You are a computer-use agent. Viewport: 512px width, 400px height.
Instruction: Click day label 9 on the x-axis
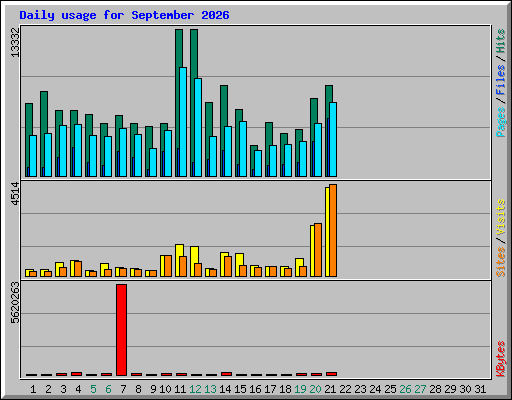pyautogui.click(x=153, y=389)
